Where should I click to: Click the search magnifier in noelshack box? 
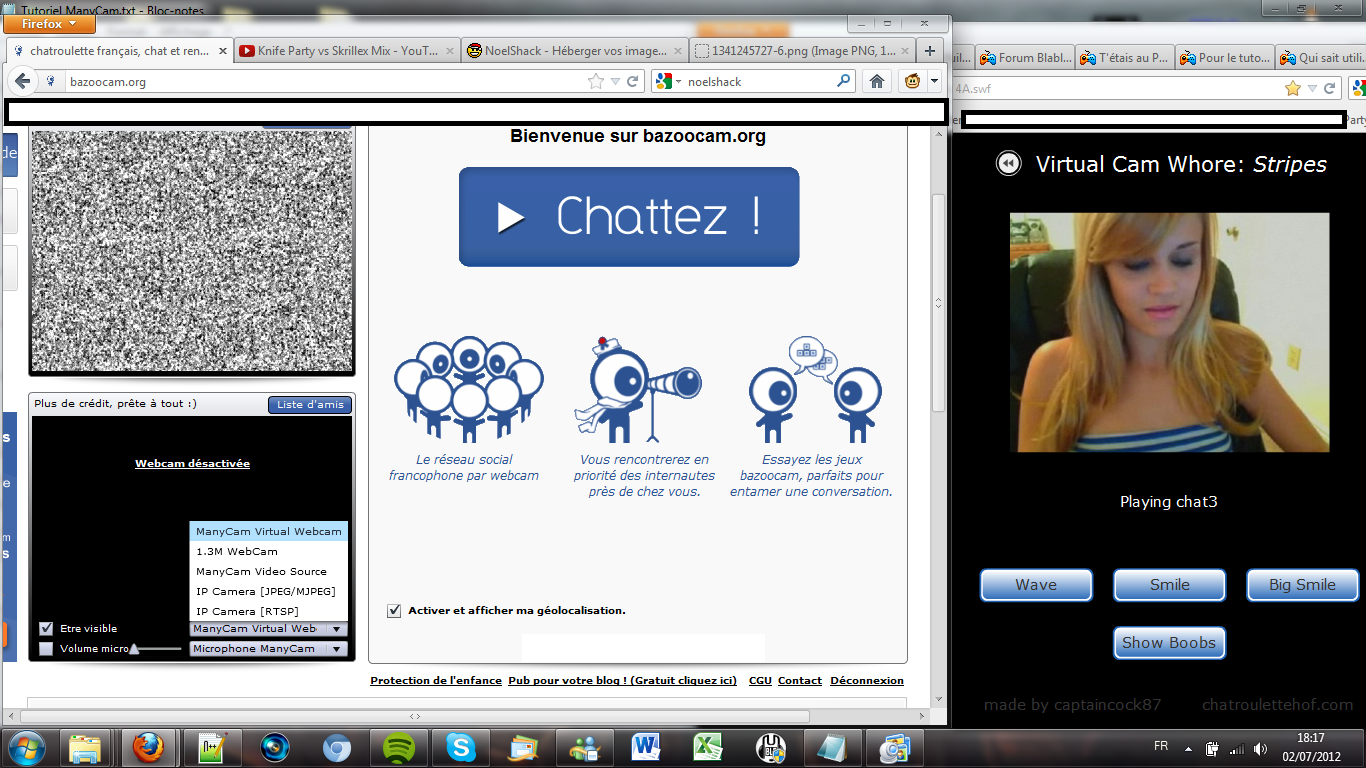pos(844,81)
